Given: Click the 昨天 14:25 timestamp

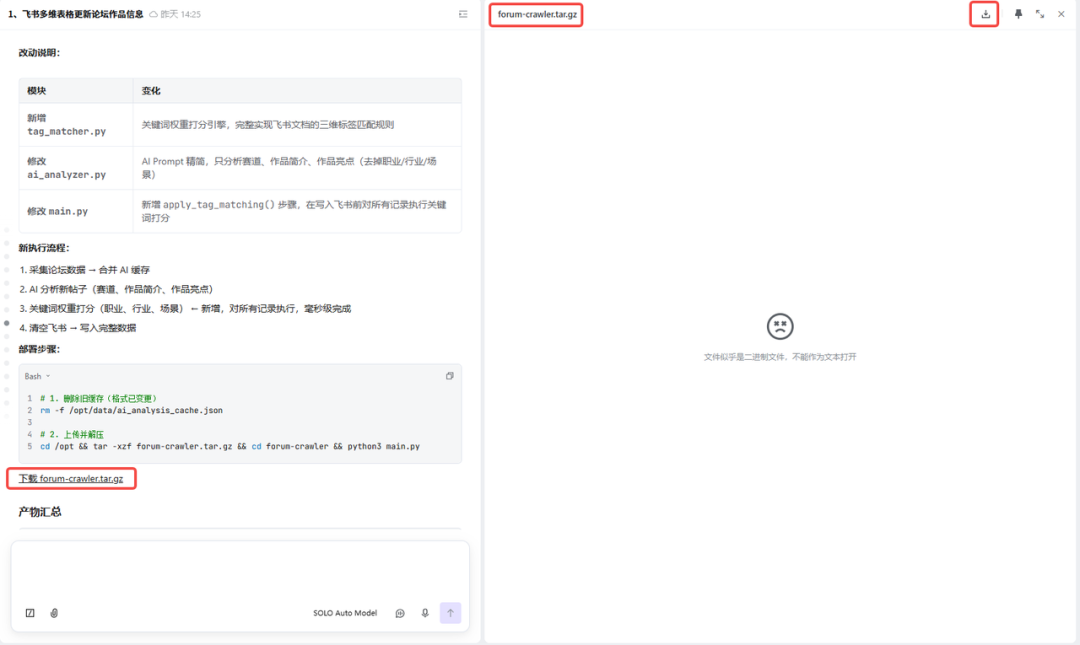Looking at the screenshot, I should tap(180, 14).
